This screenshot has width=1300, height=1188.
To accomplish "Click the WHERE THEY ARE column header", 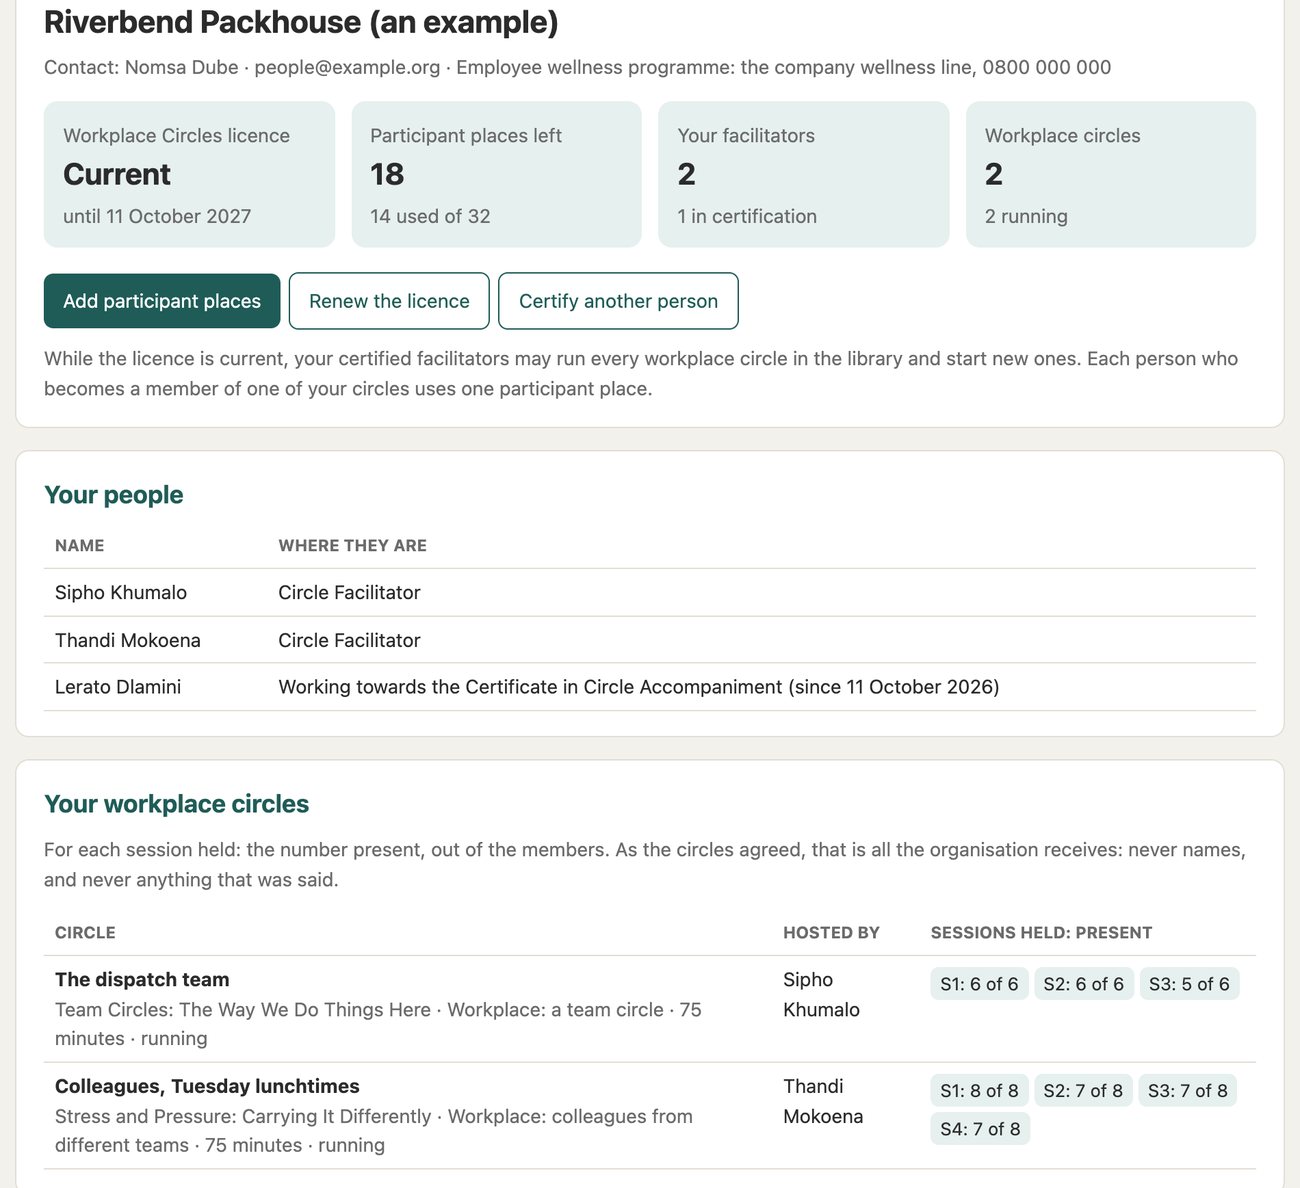I will (x=352, y=546).
